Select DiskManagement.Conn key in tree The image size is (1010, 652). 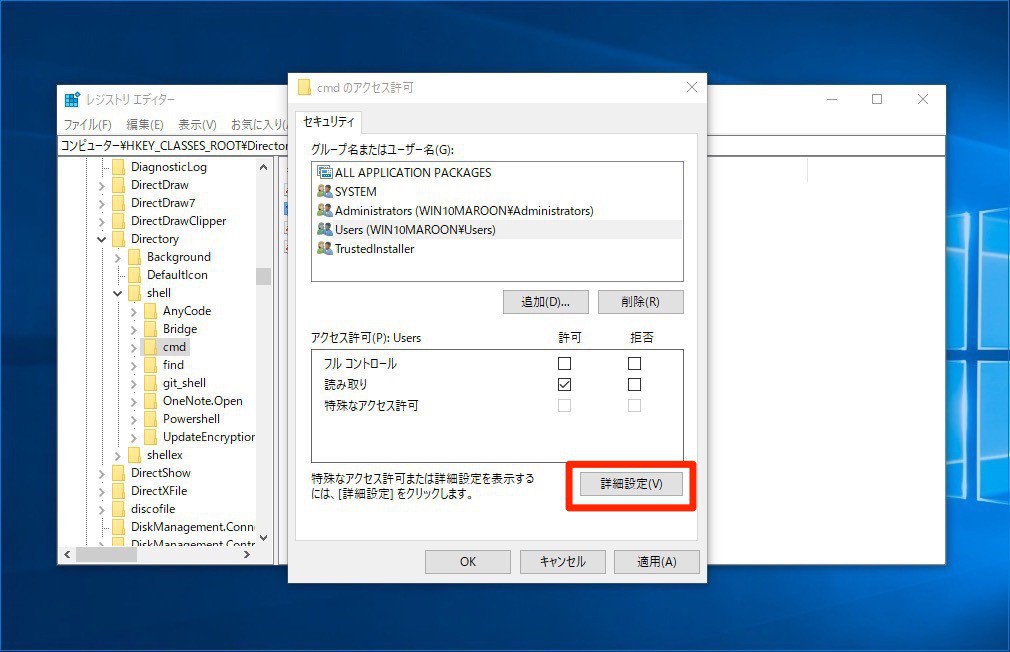193,527
